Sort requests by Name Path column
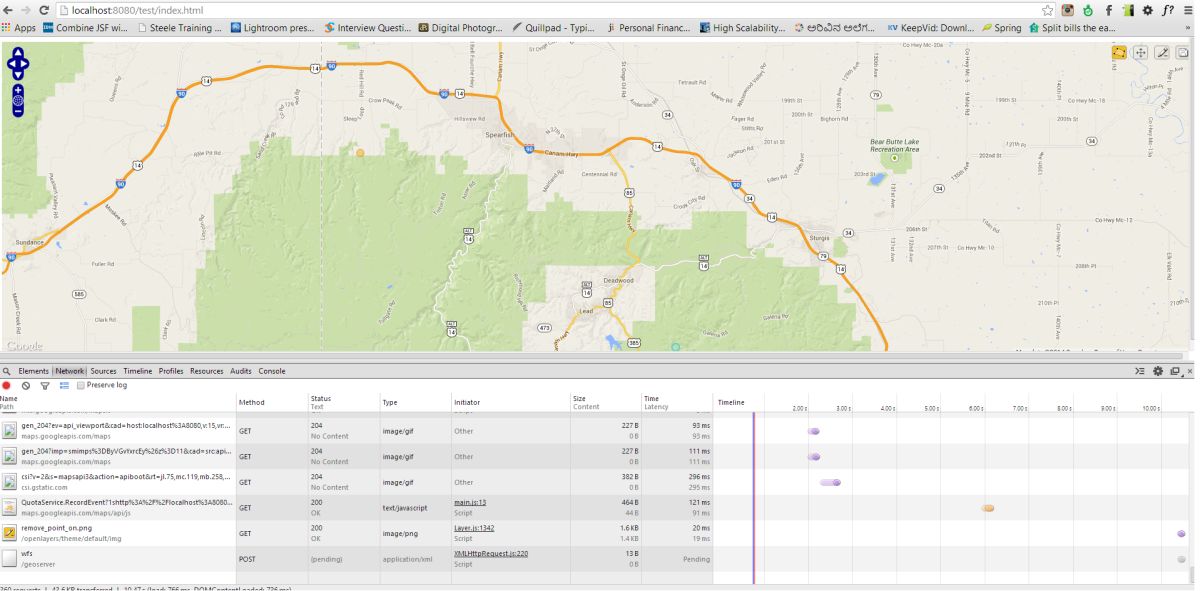This screenshot has width=1200, height=591. pos(117,402)
